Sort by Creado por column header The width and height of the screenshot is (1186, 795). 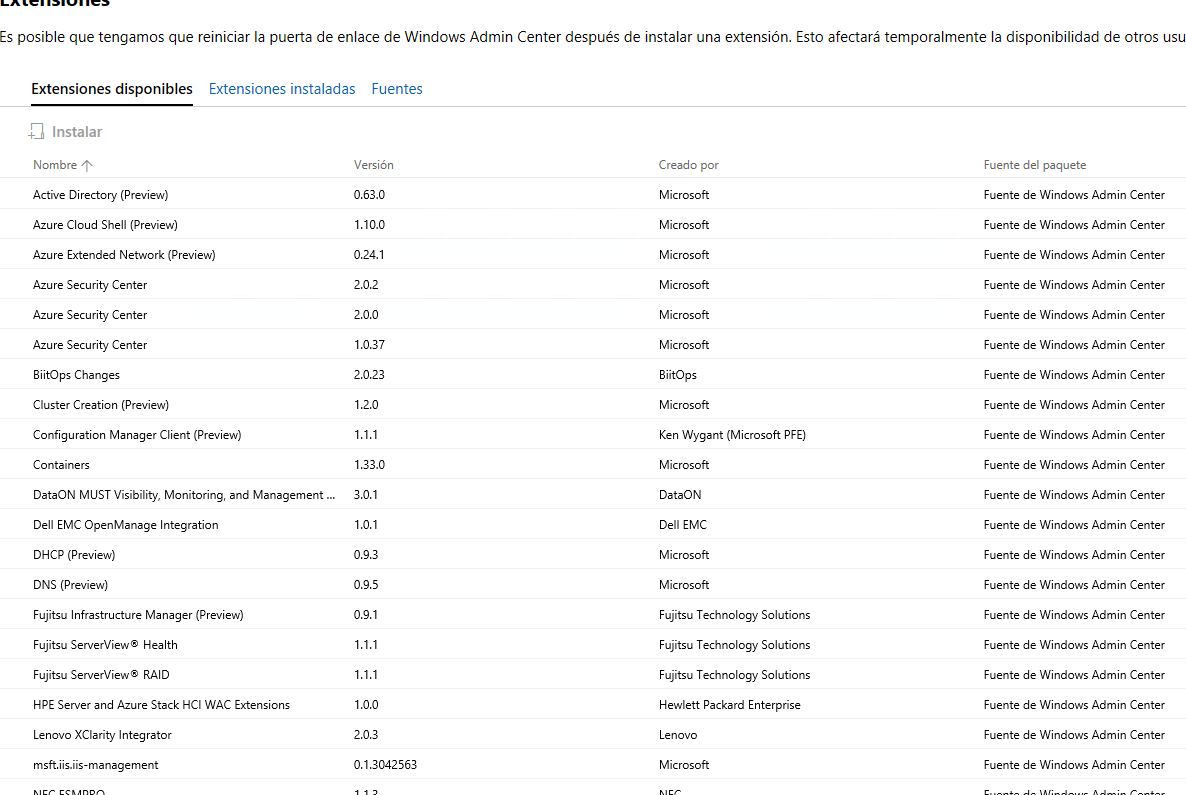[688, 165]
